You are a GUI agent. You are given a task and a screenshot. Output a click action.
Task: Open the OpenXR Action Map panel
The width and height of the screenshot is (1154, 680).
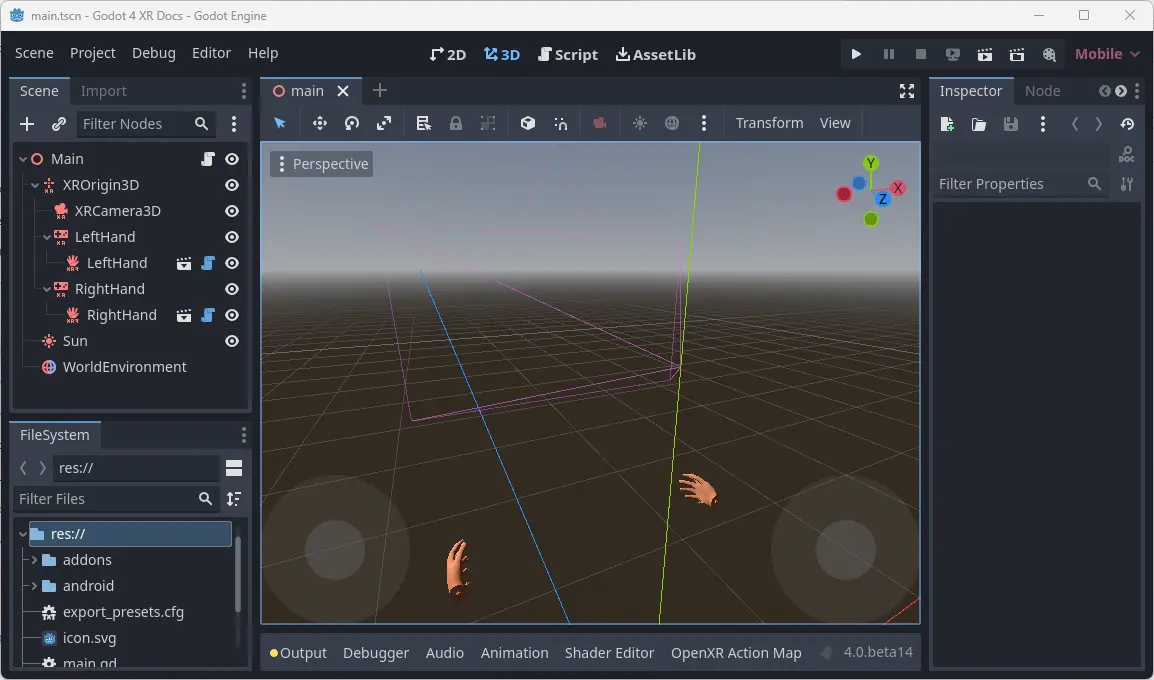click(736, 652)
